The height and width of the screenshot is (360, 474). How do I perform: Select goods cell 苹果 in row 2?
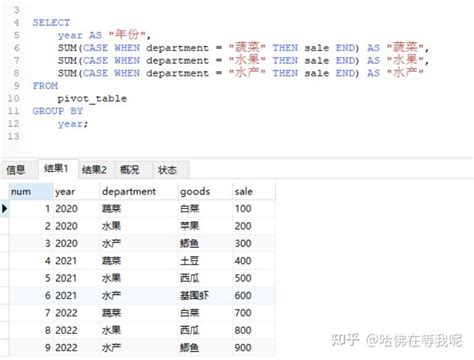[205, 226]
